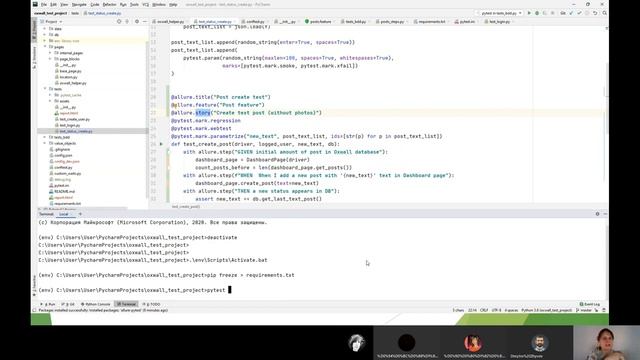Screen dimensions: 640x360
Task: Expand the internal_pages folder
Action: 51,53
